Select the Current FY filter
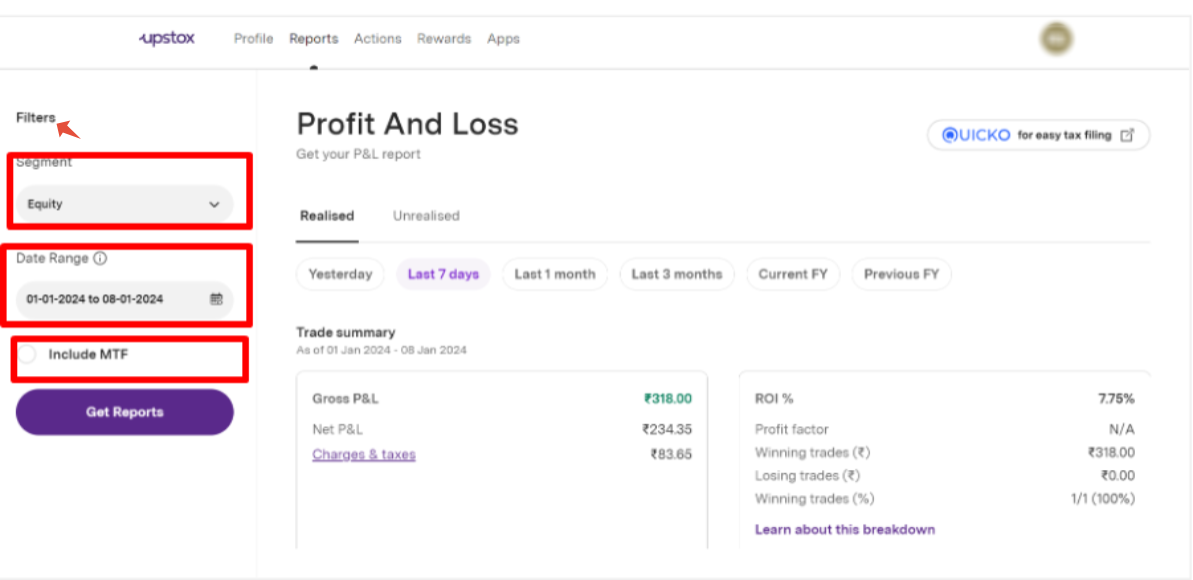1193x580 pixels. click(x=793, y=275)
